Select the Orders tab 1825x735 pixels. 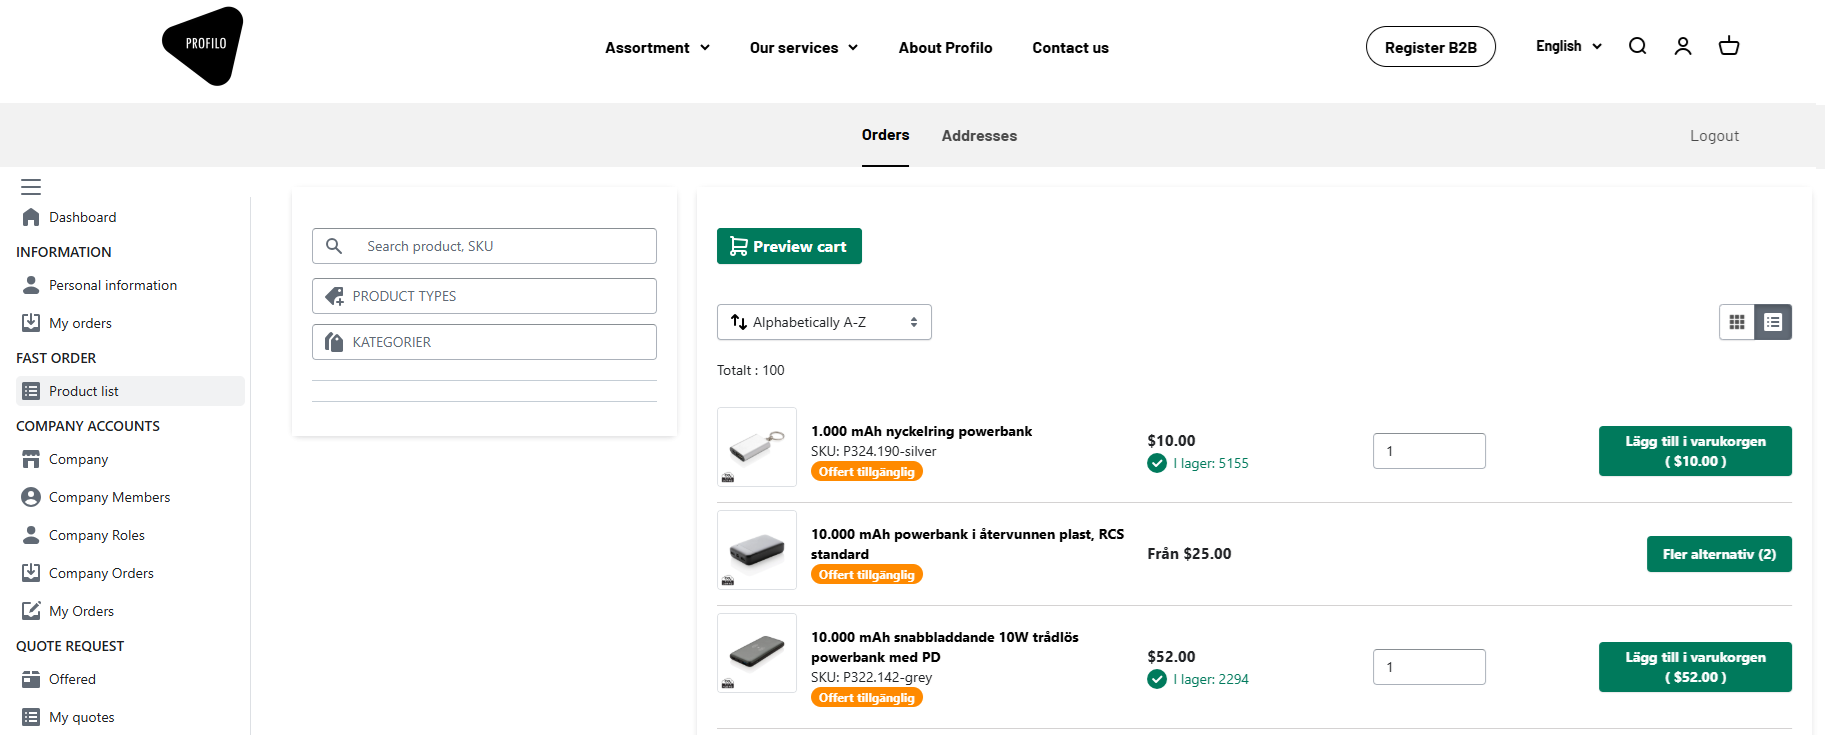coord(885,135)
